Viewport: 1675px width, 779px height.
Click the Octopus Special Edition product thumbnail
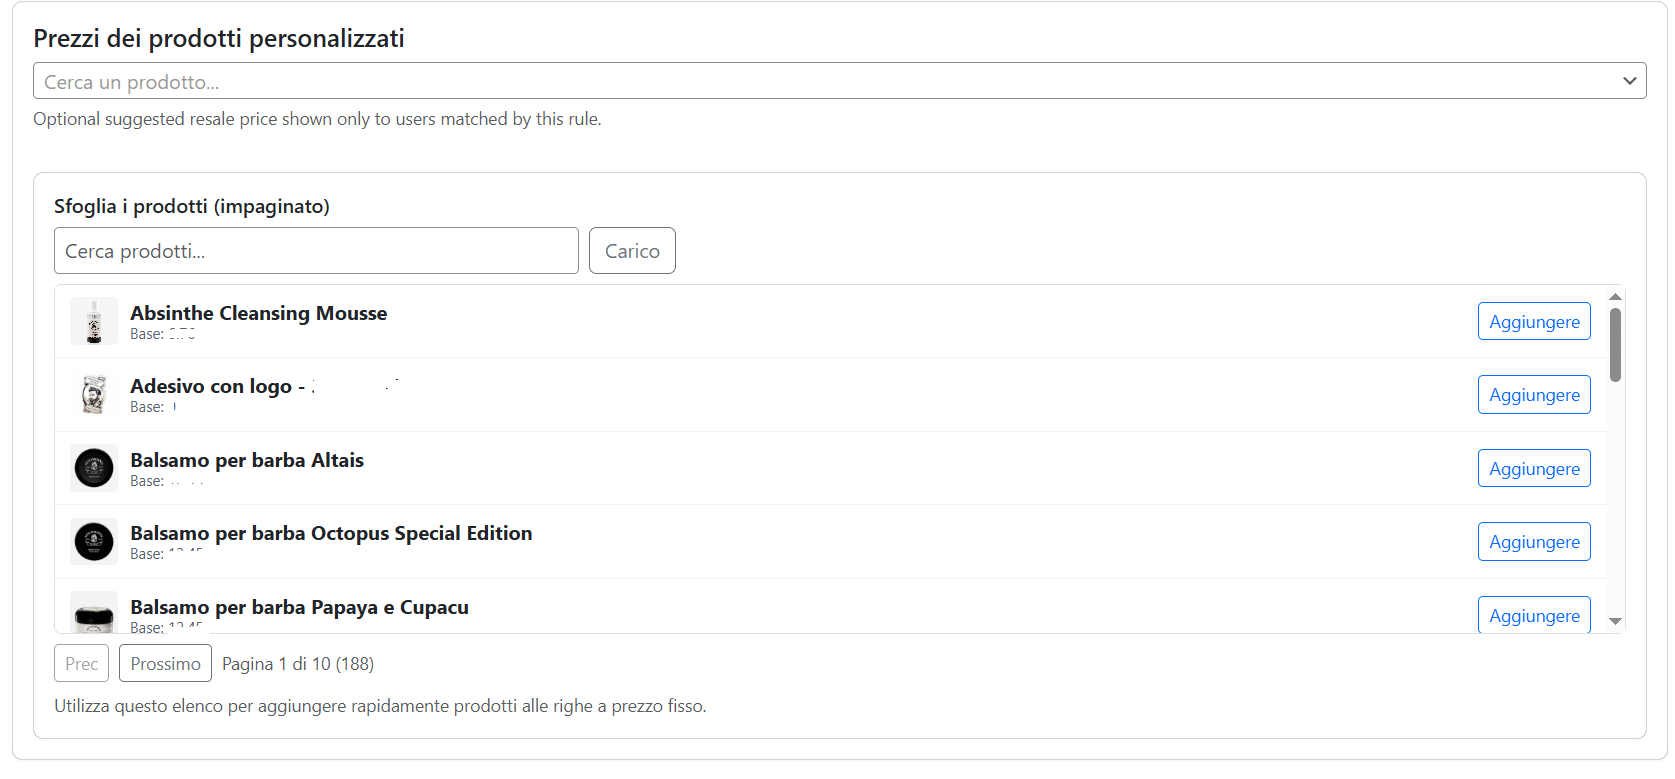[x=94, y=541]
